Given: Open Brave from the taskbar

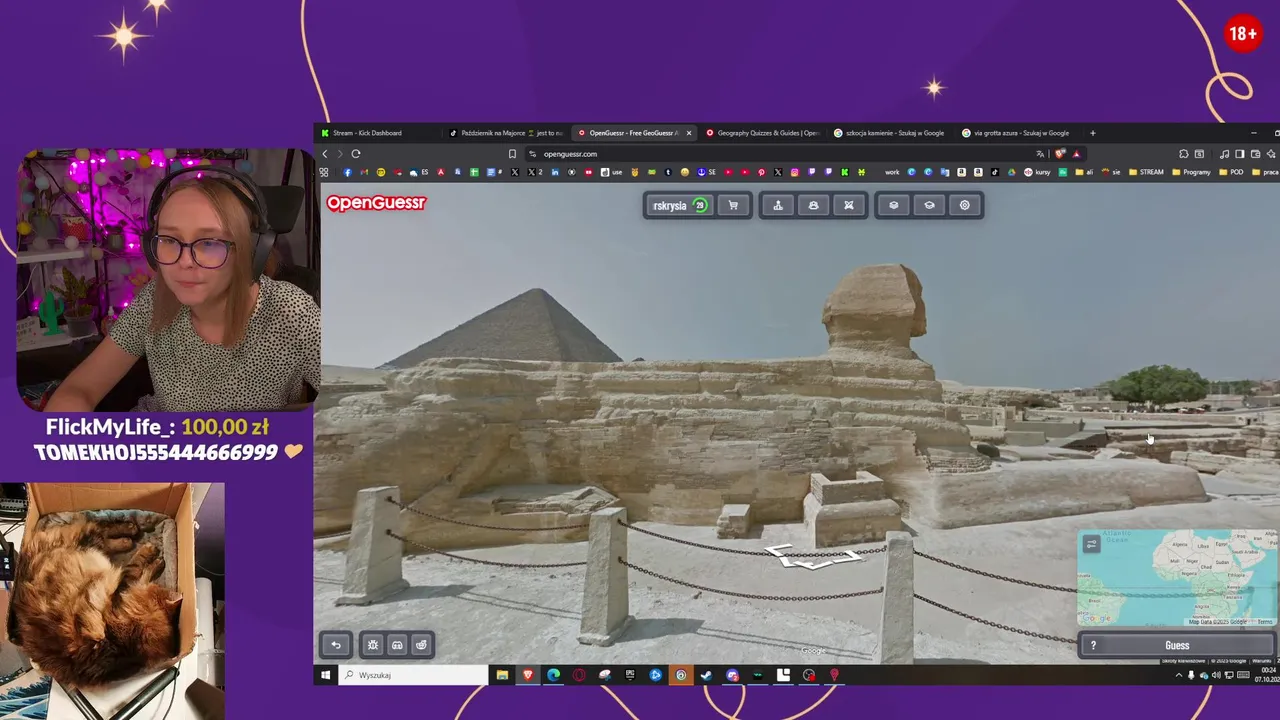Looking at the screenshot, I should point(528,675).
